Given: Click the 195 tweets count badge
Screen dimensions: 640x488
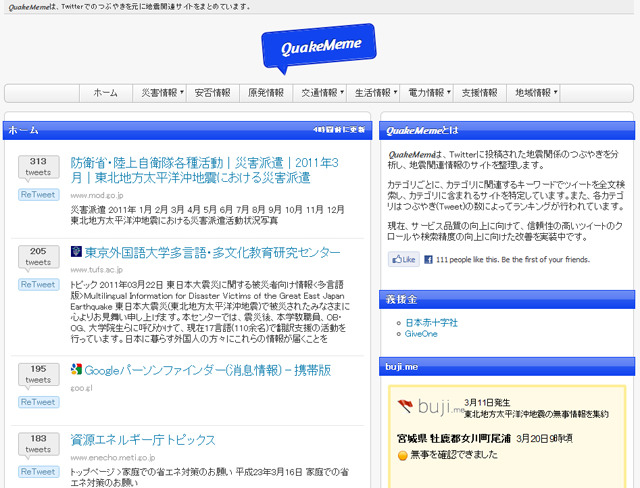Looking at the screenshot, I should (38, 374).
